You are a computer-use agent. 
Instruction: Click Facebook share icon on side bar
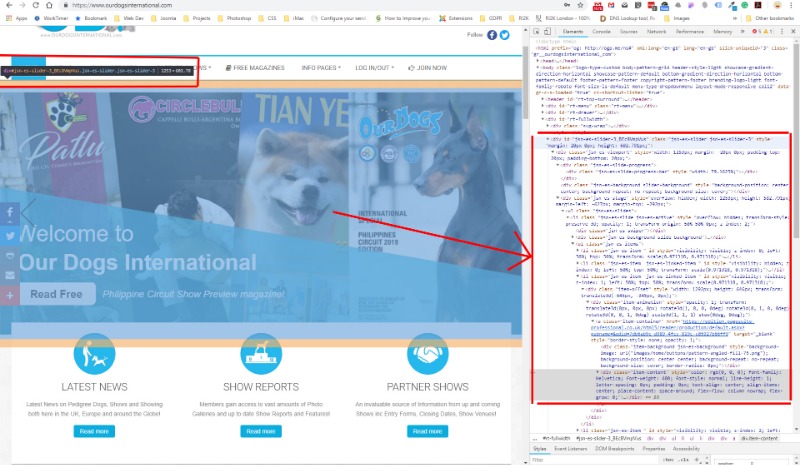(10, 212)
